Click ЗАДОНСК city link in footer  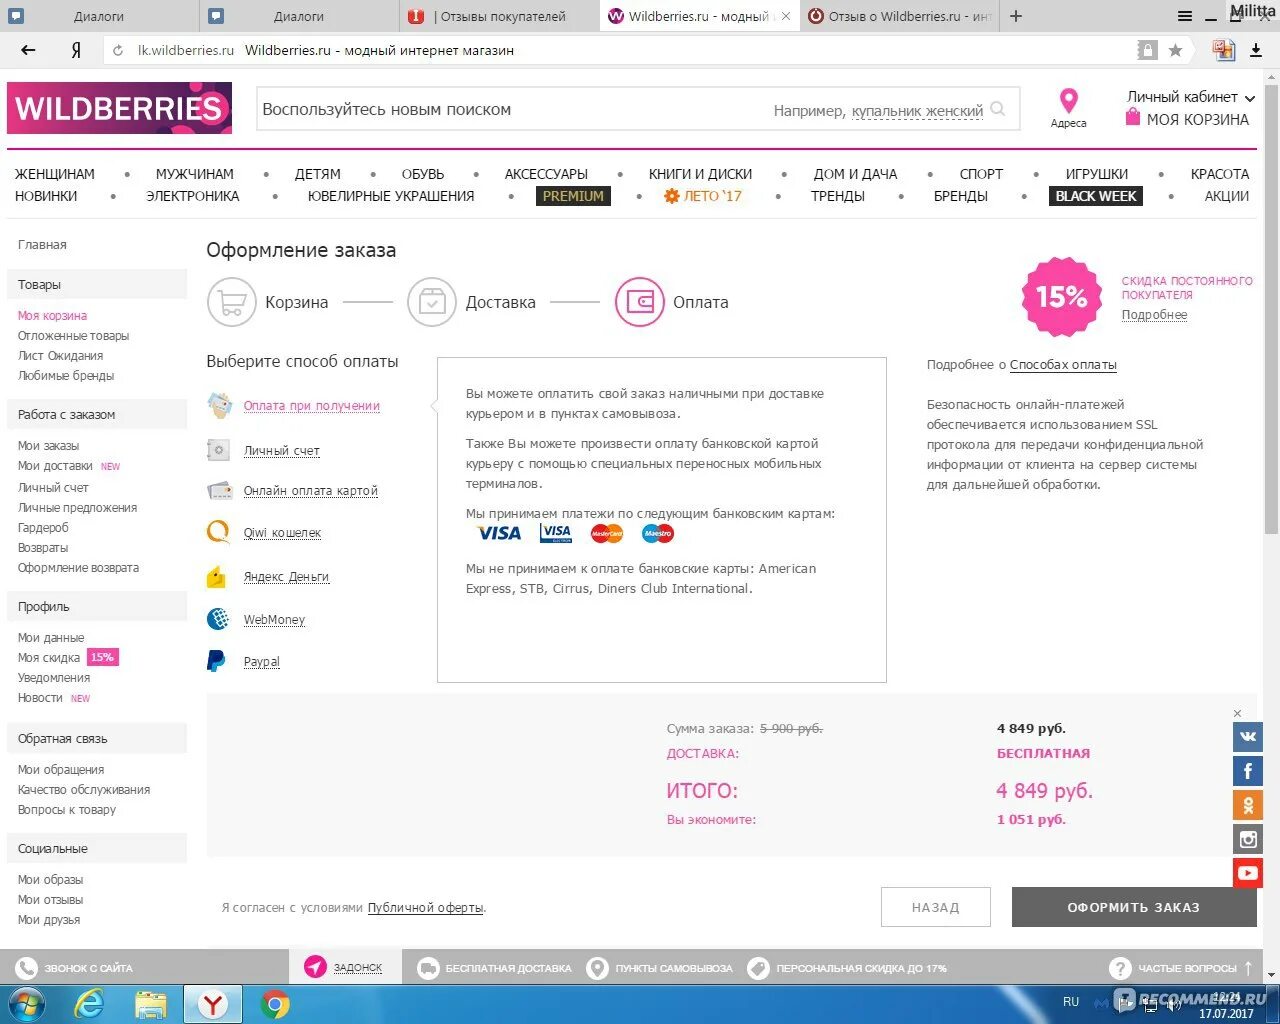tap(358, 968)
